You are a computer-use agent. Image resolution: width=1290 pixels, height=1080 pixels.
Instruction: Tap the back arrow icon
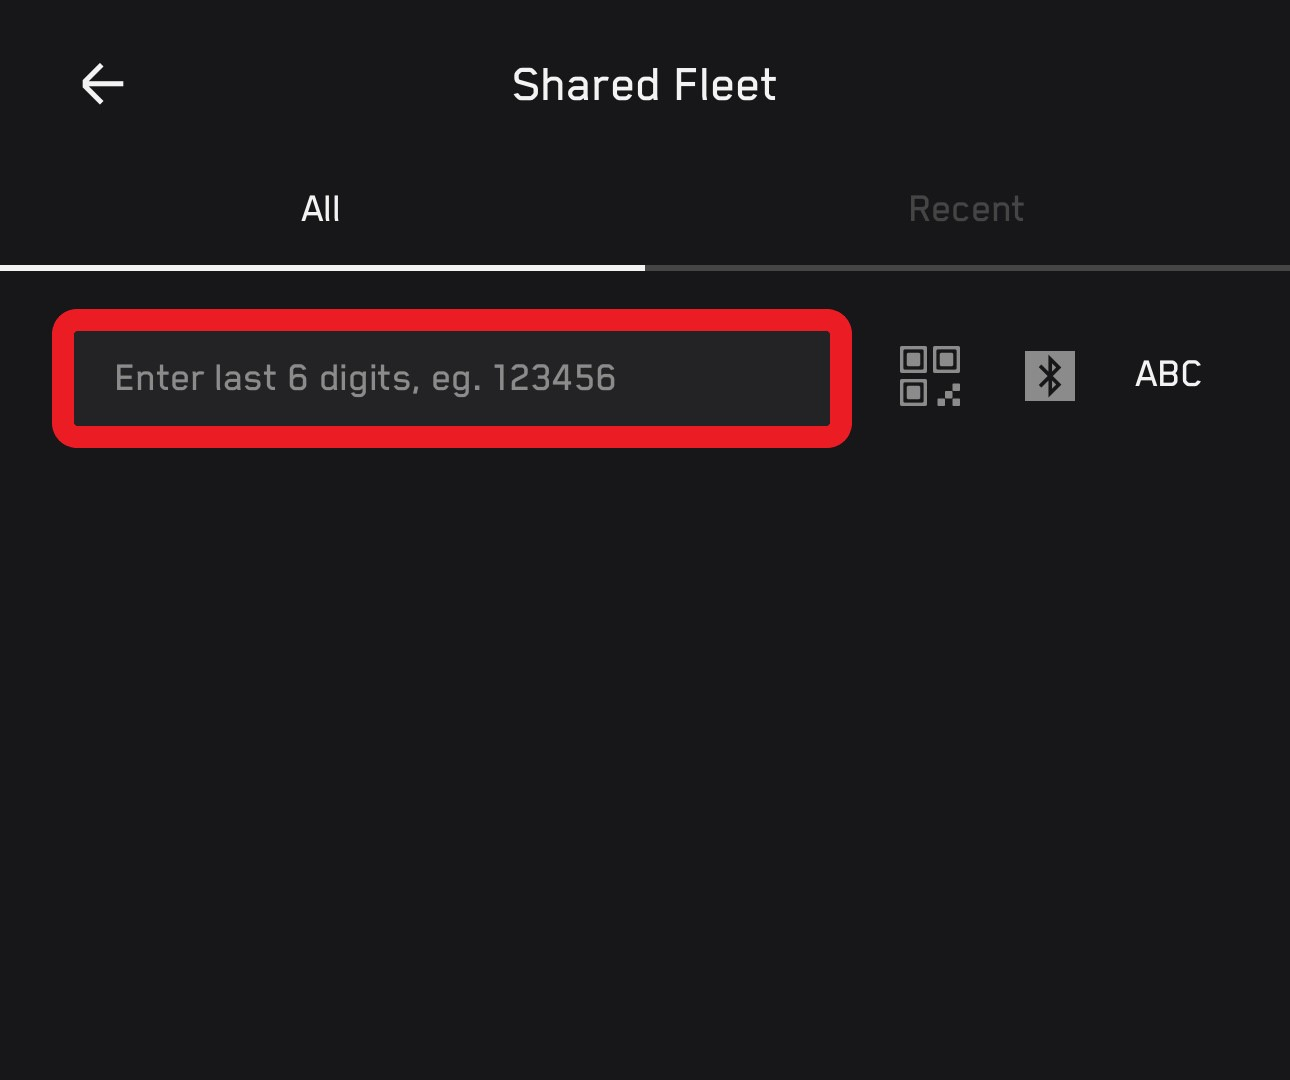click(102, 84)
